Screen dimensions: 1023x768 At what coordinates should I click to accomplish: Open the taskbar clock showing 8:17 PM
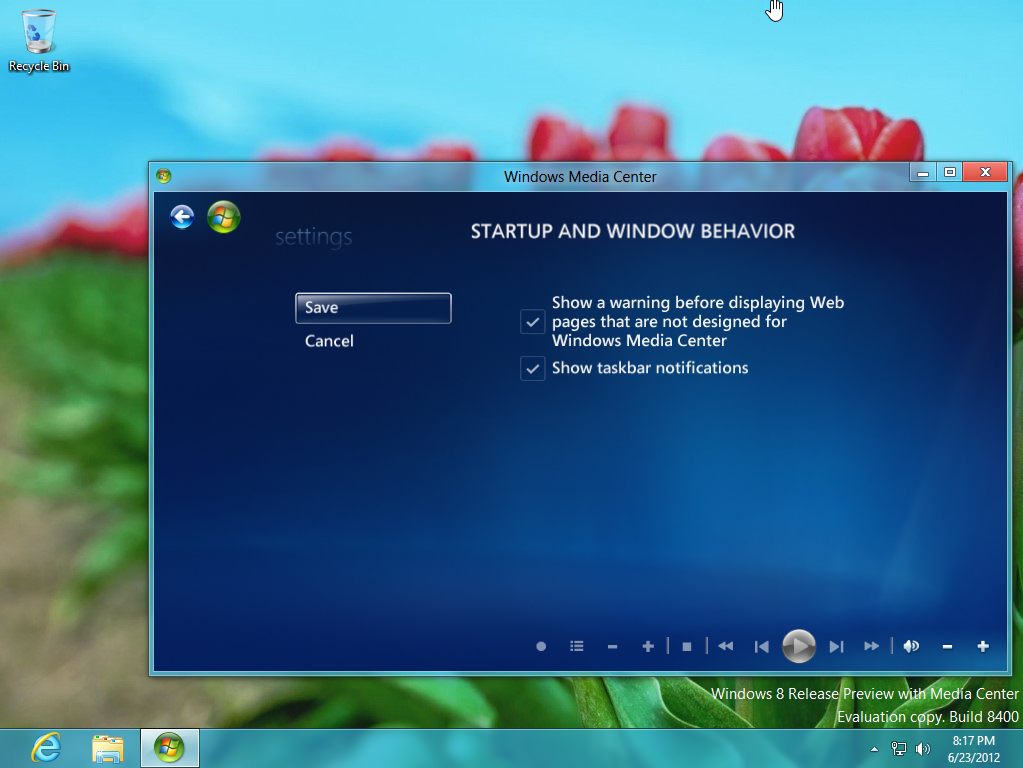(x=973, y=749)
